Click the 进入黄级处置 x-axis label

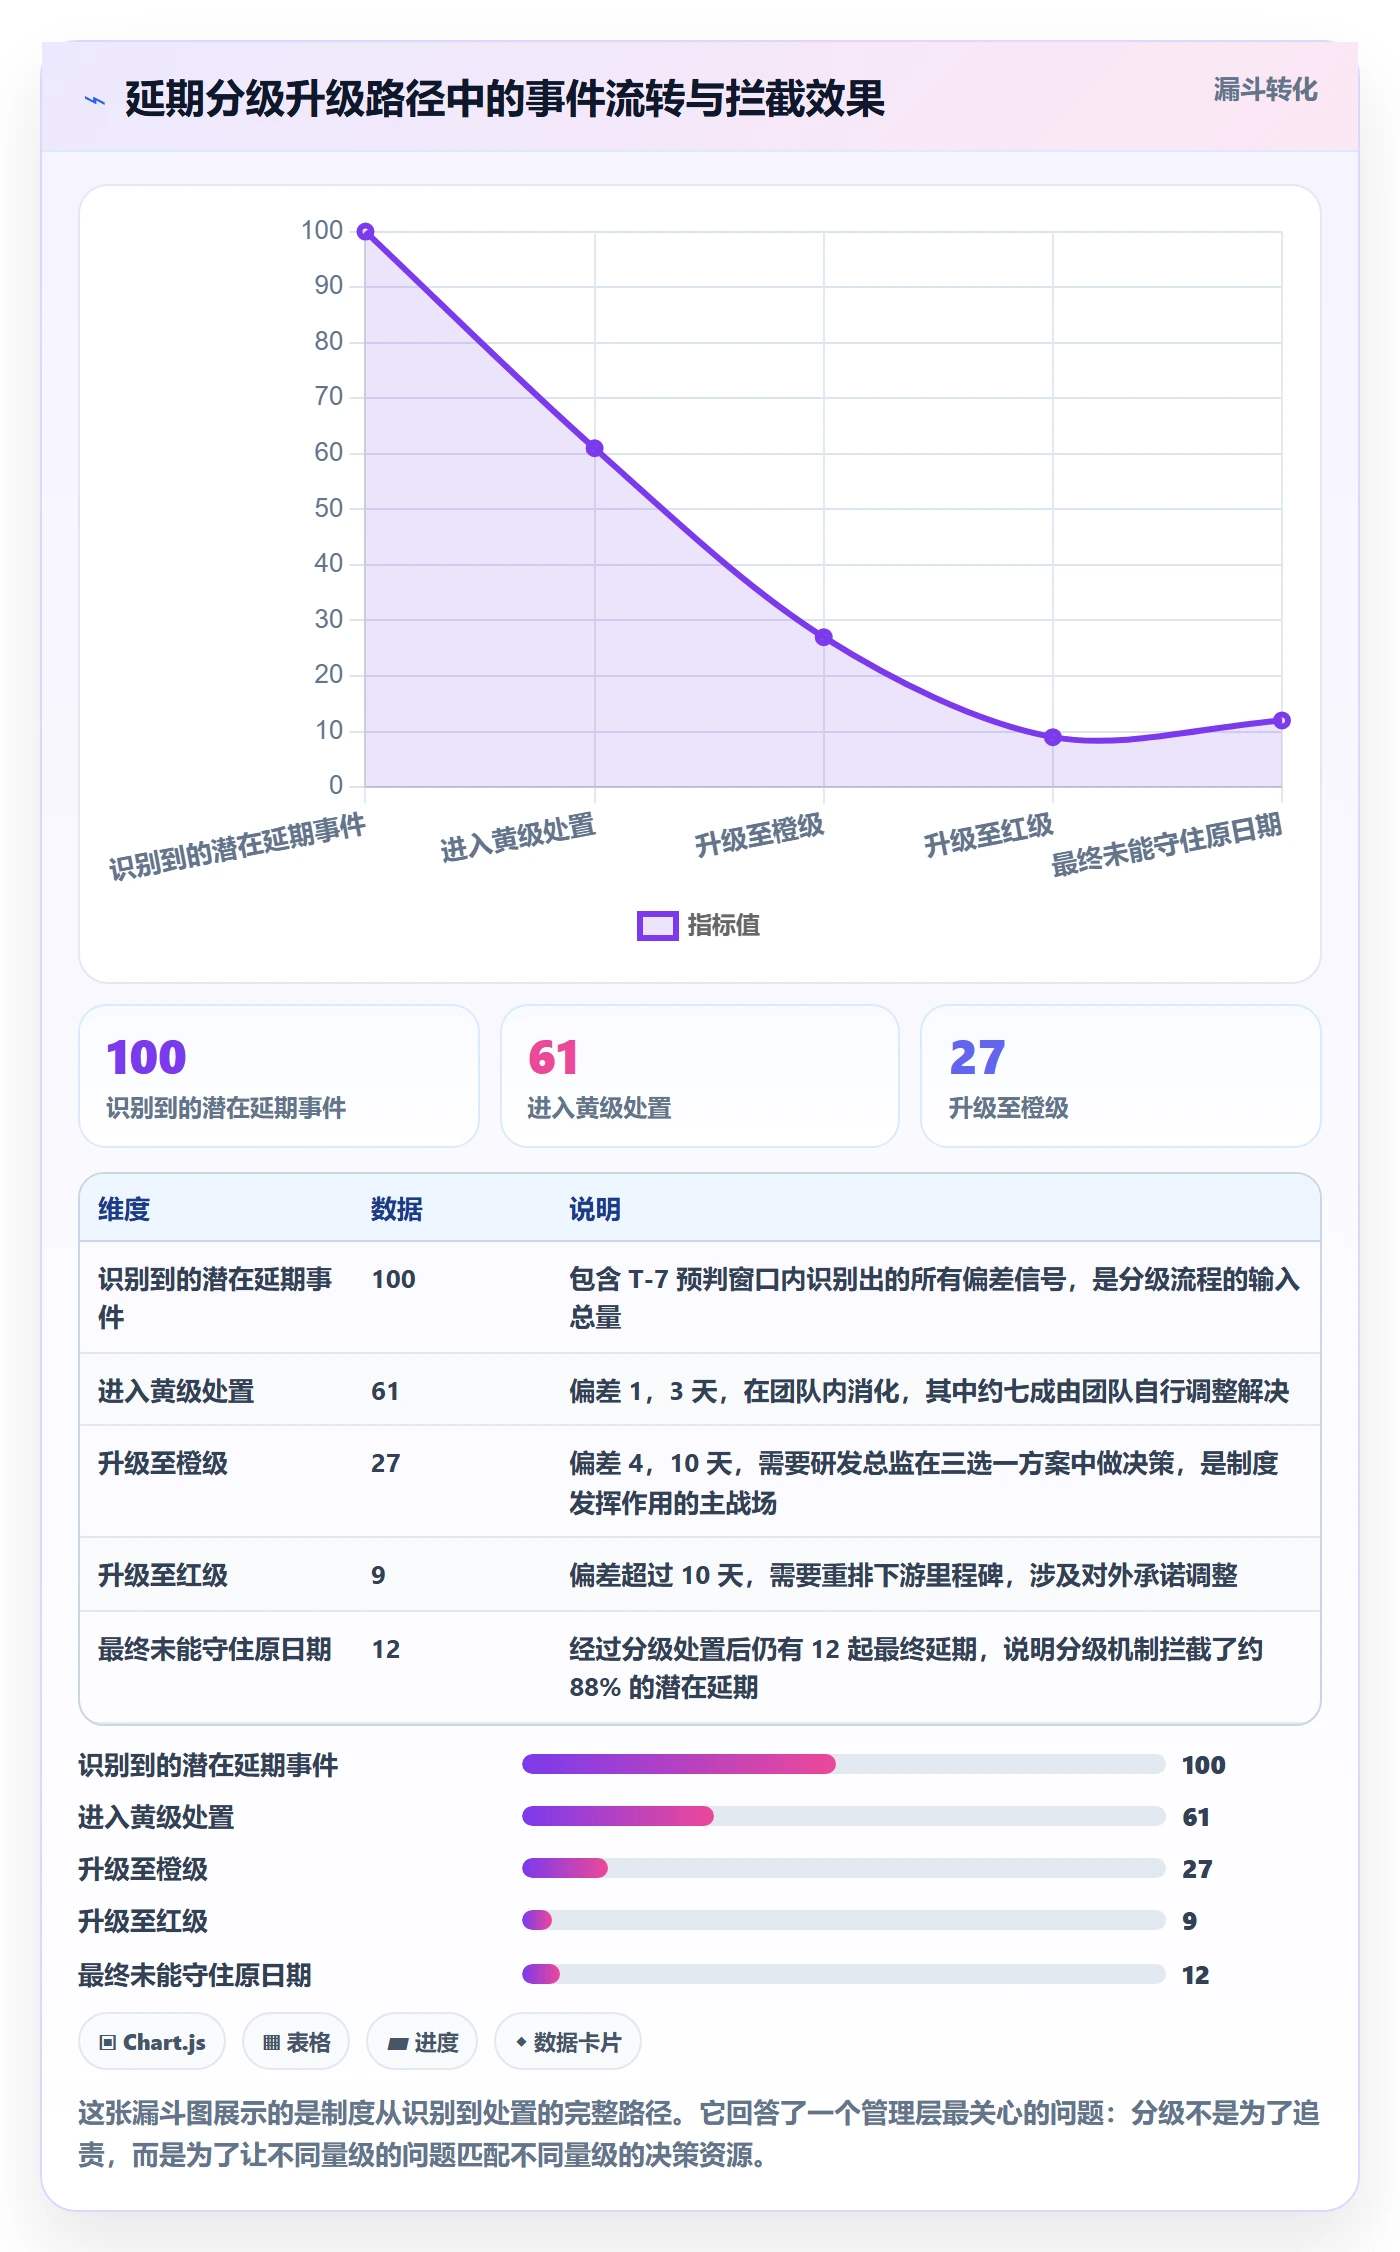518,837
